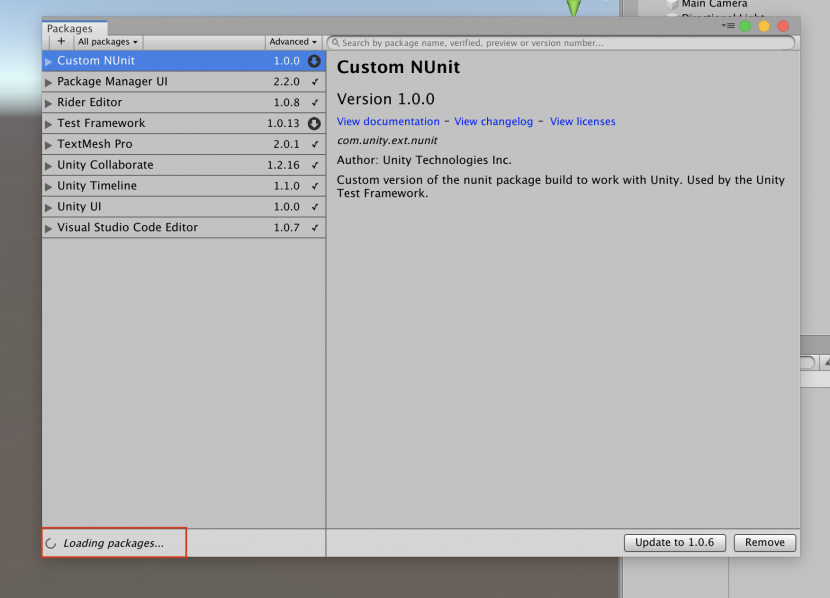Viewport: 830px width, 598px height.
Task: Select the Rider Editor package row
Action: 150,102
